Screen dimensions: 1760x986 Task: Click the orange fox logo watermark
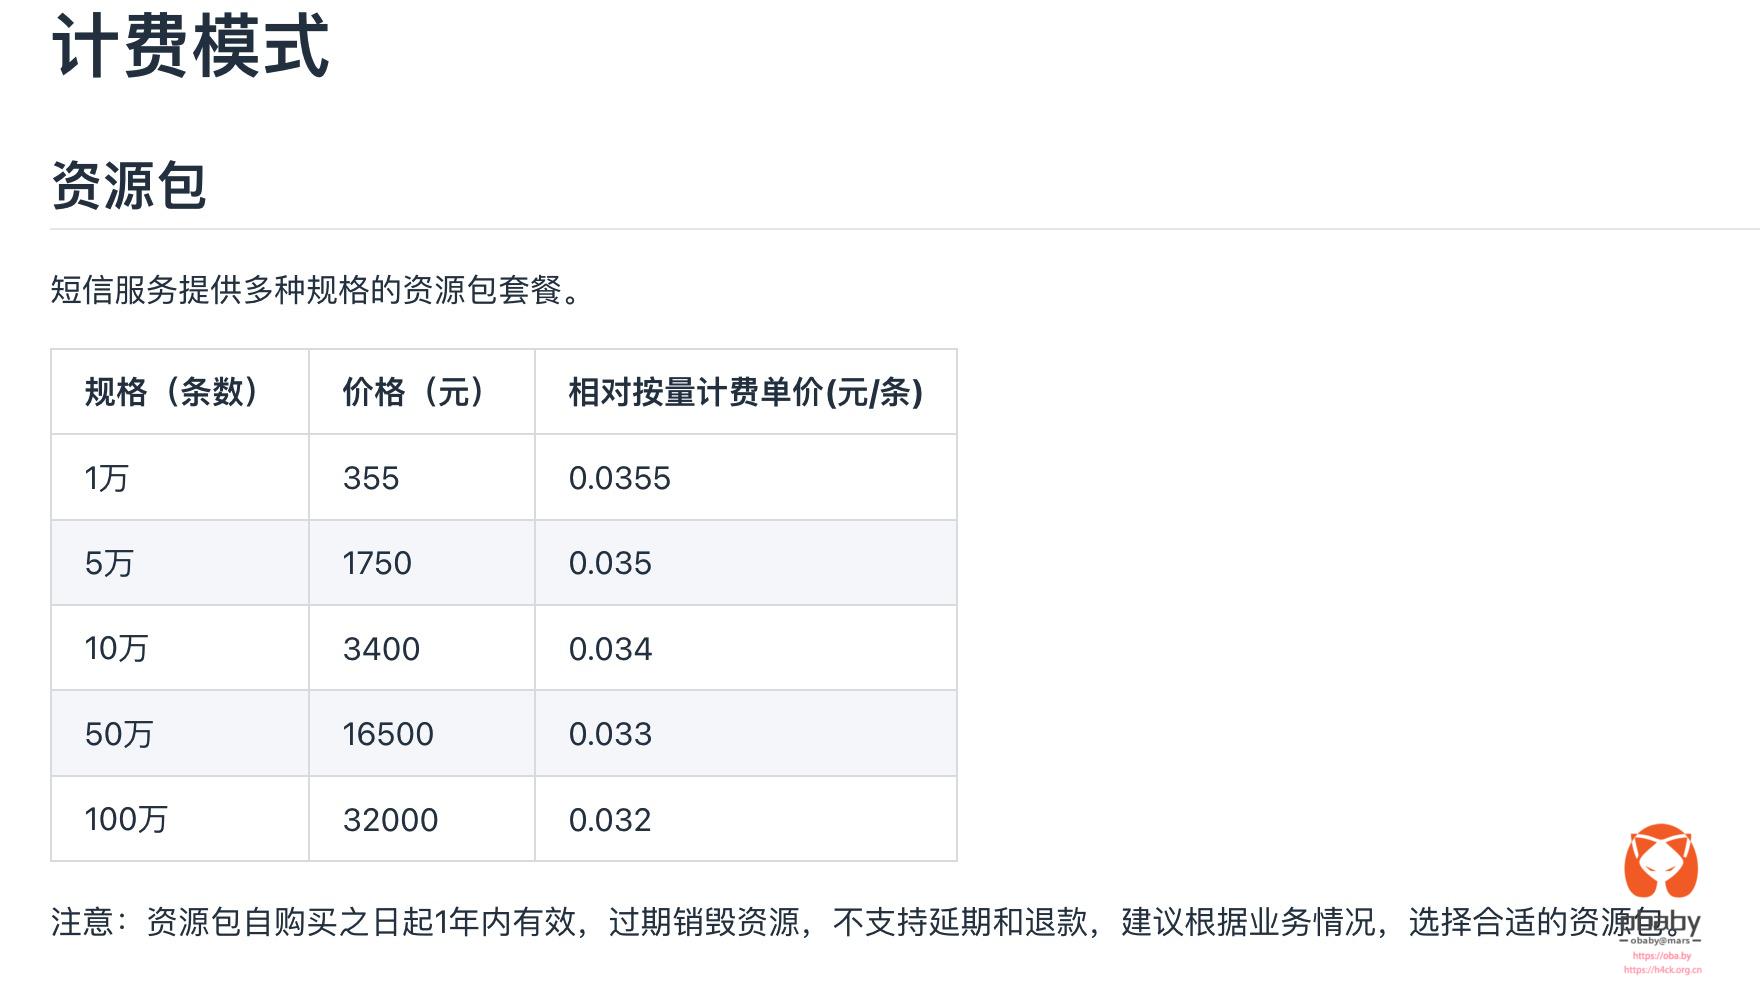pos(1660,861)
